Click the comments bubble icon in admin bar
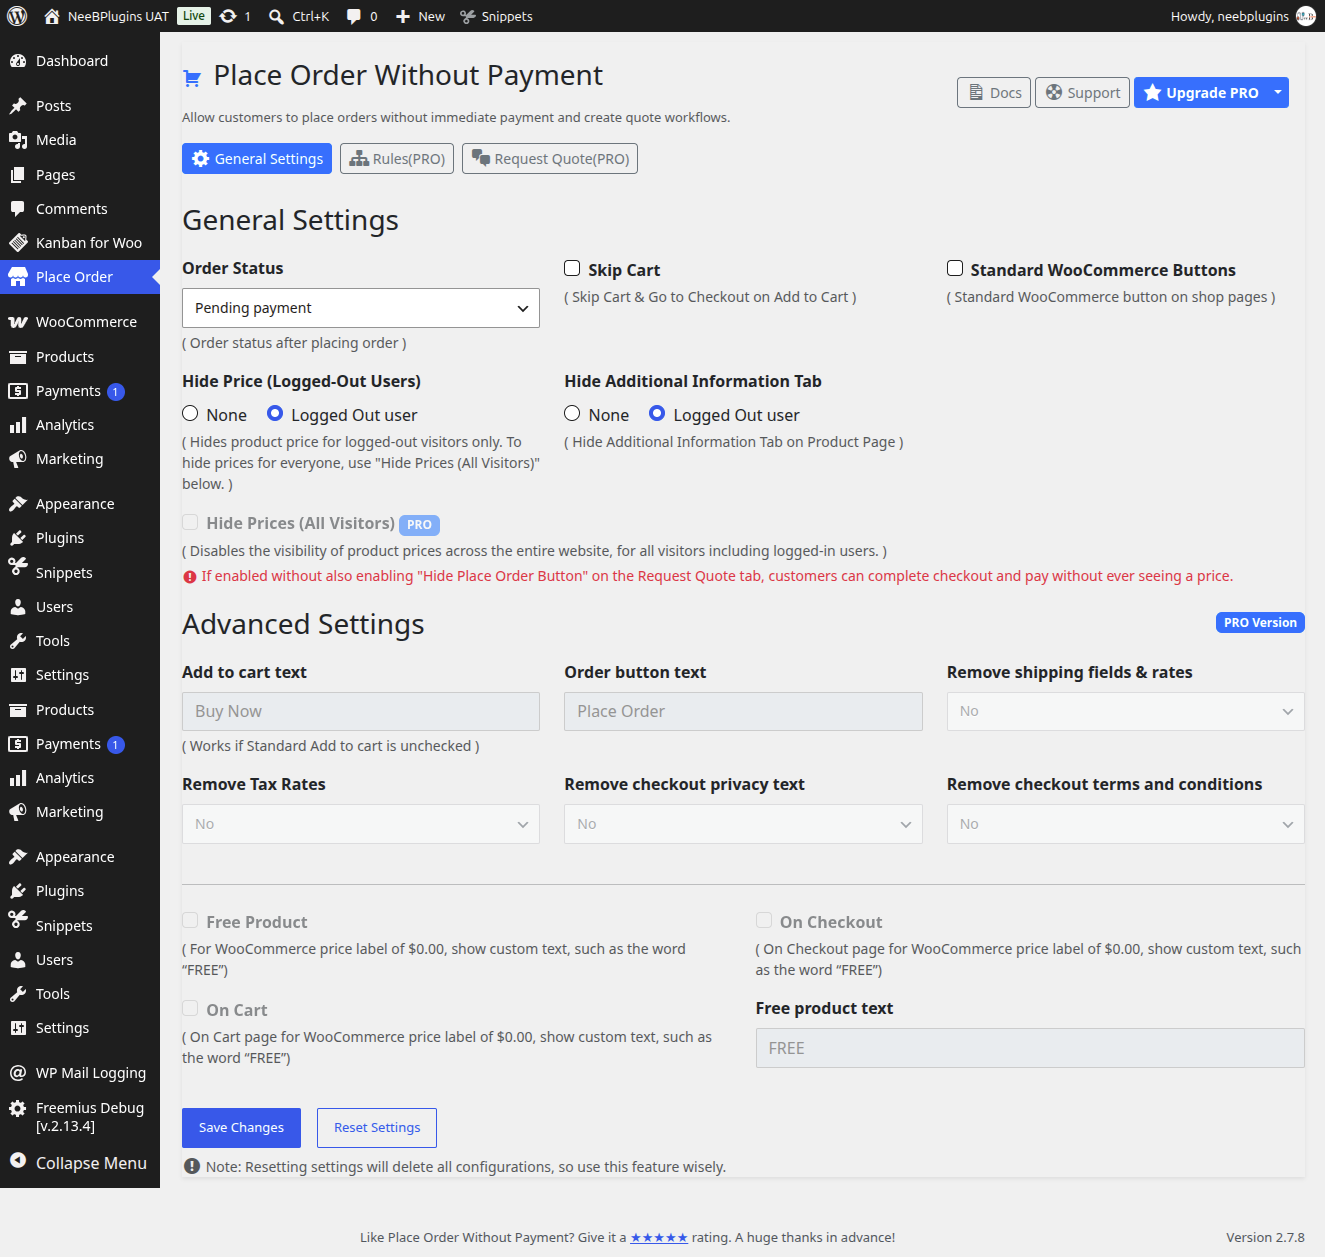Screen dimensions: 1325x1257 [354, 16]
